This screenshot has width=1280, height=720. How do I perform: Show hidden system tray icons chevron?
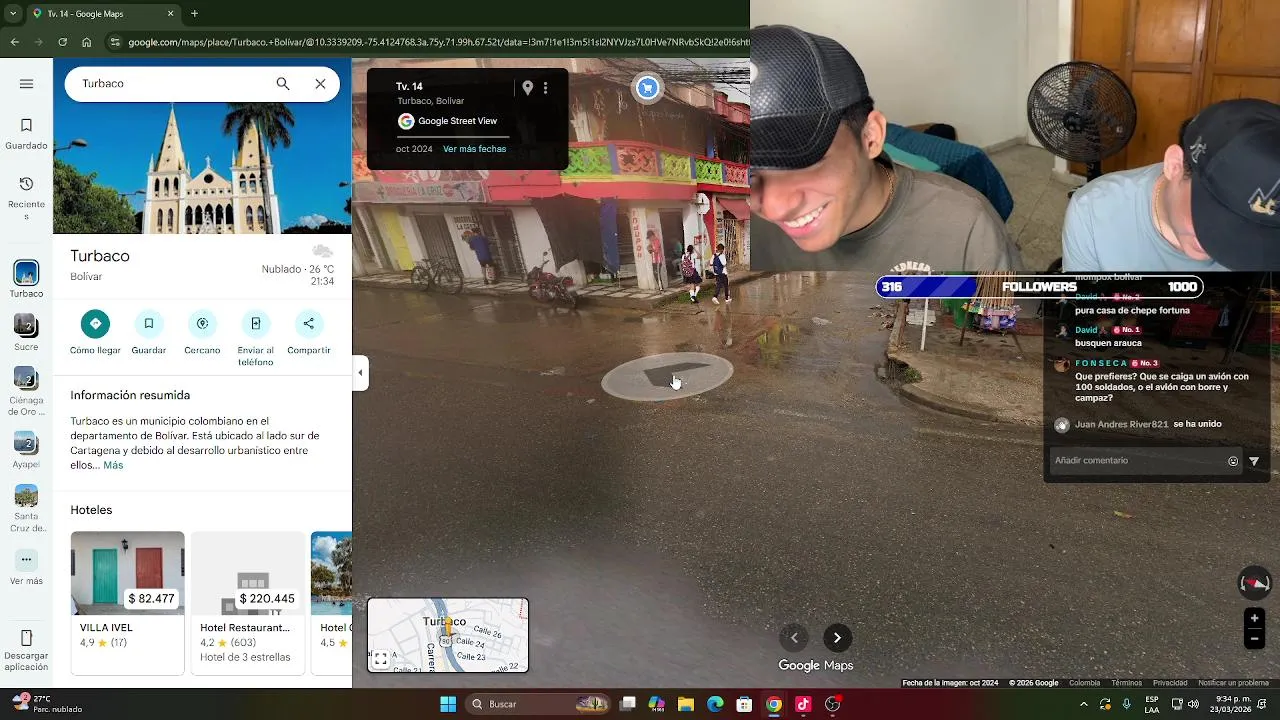(x=1083, y=704)
